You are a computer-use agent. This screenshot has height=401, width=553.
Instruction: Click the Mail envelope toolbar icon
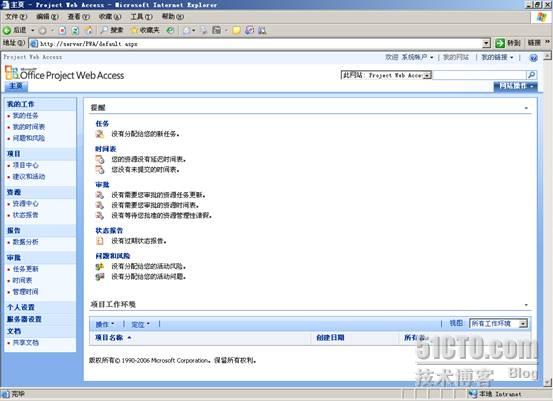[186, 31]
